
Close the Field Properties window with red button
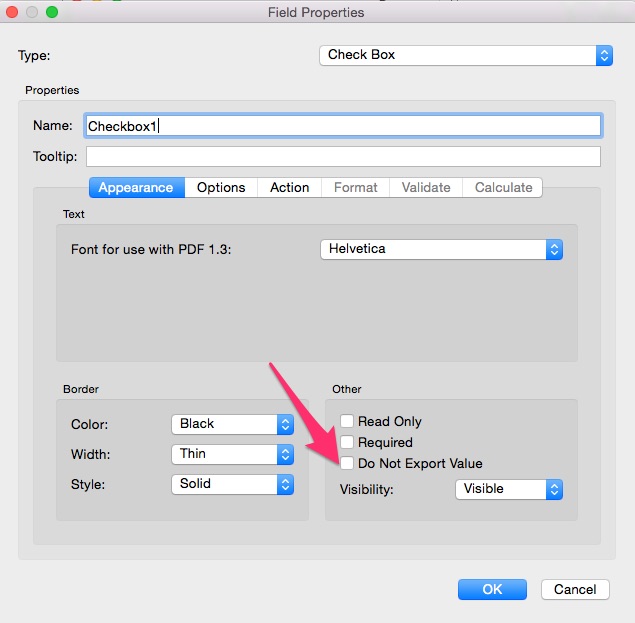[13, 12]
